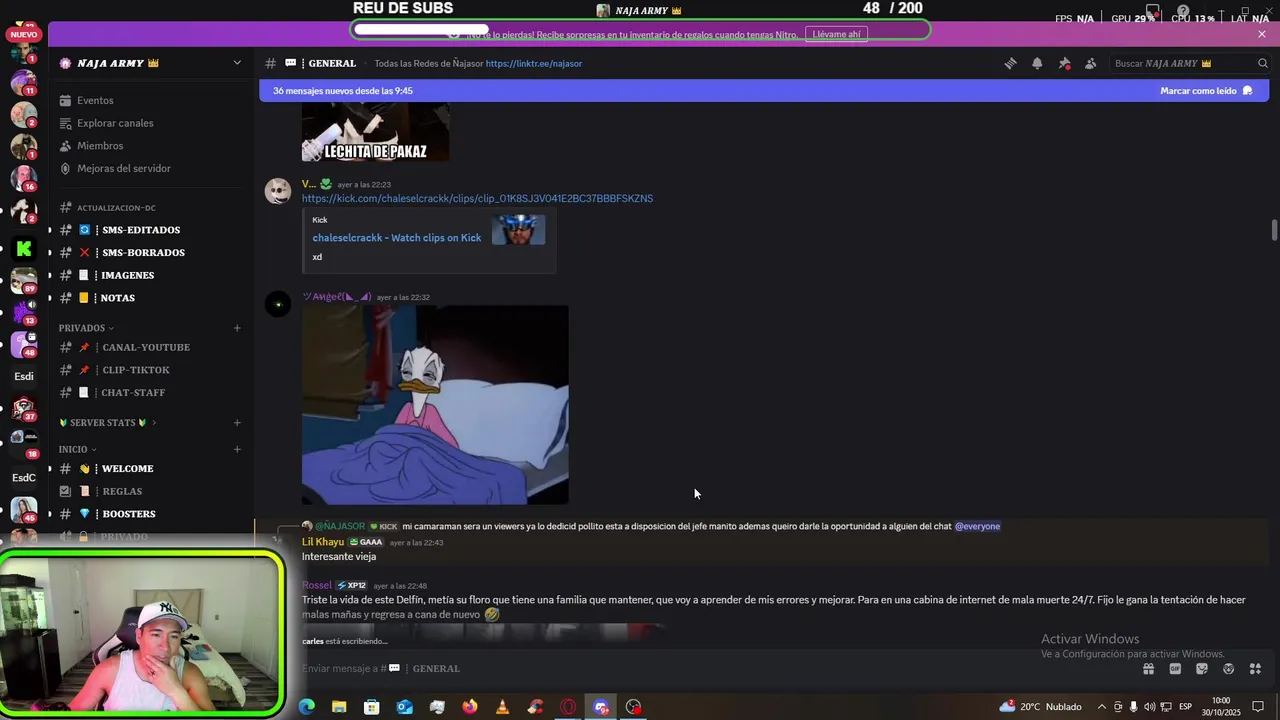Open File Explorer from taskbar
The image size is (1280, 720).
click(339, 707)
